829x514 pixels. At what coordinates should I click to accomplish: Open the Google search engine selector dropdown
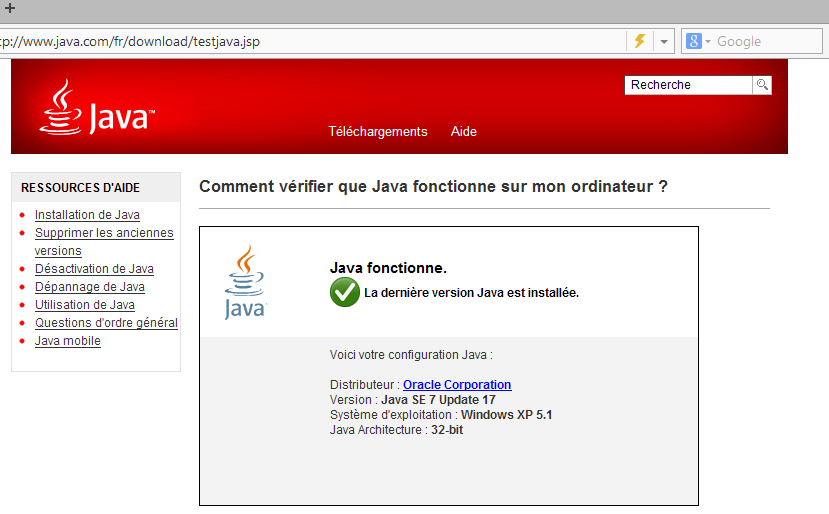coord(698,41)
